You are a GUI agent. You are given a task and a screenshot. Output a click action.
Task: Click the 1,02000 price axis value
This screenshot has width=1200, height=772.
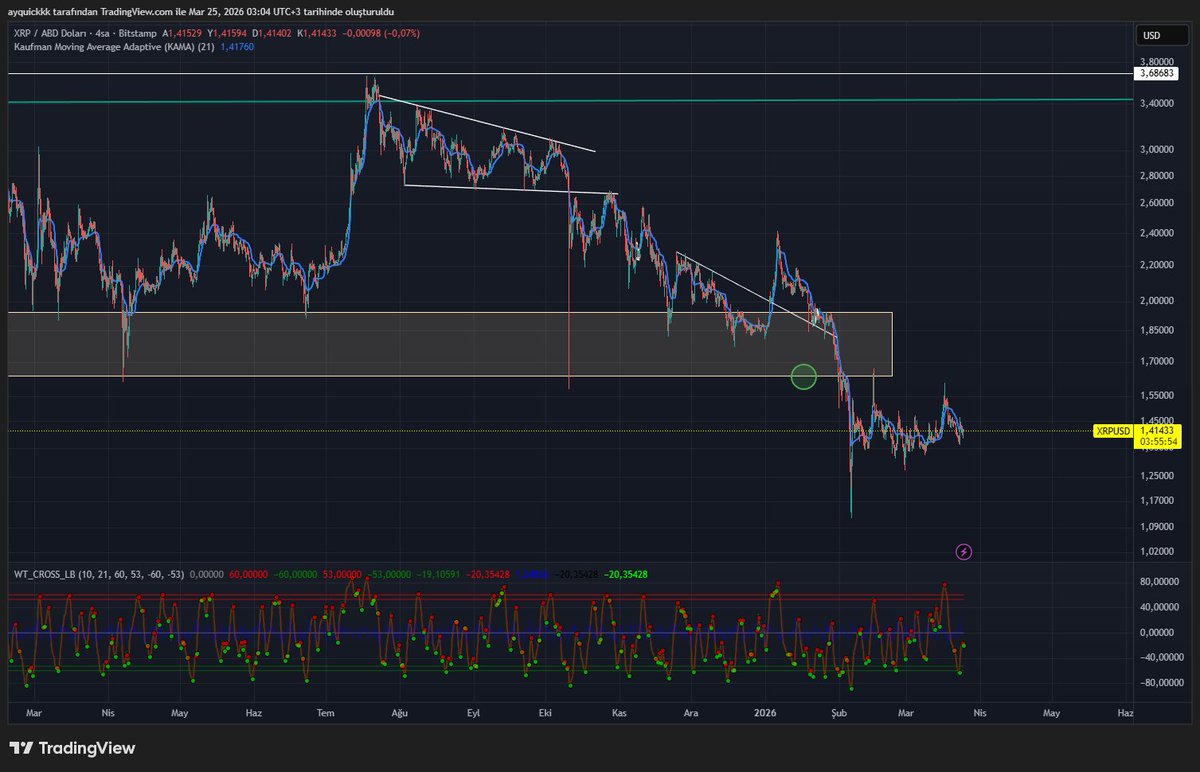1157,551
